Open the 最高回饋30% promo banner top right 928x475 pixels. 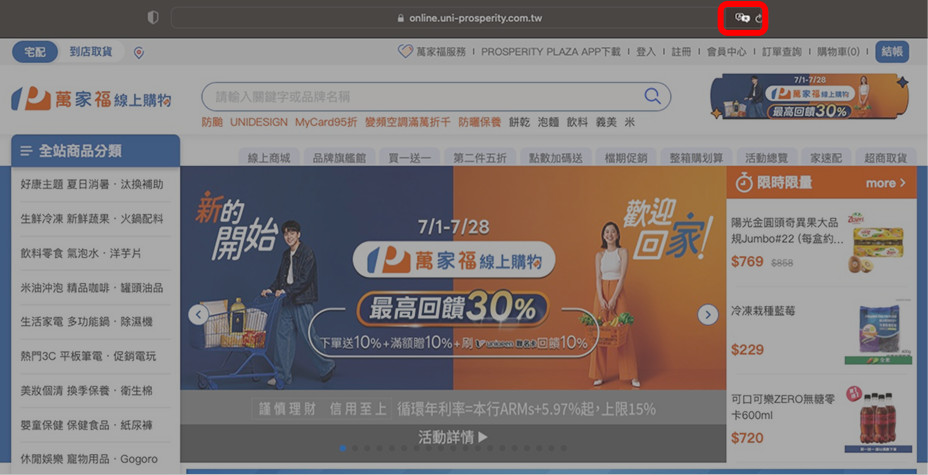tap(810, 96)
